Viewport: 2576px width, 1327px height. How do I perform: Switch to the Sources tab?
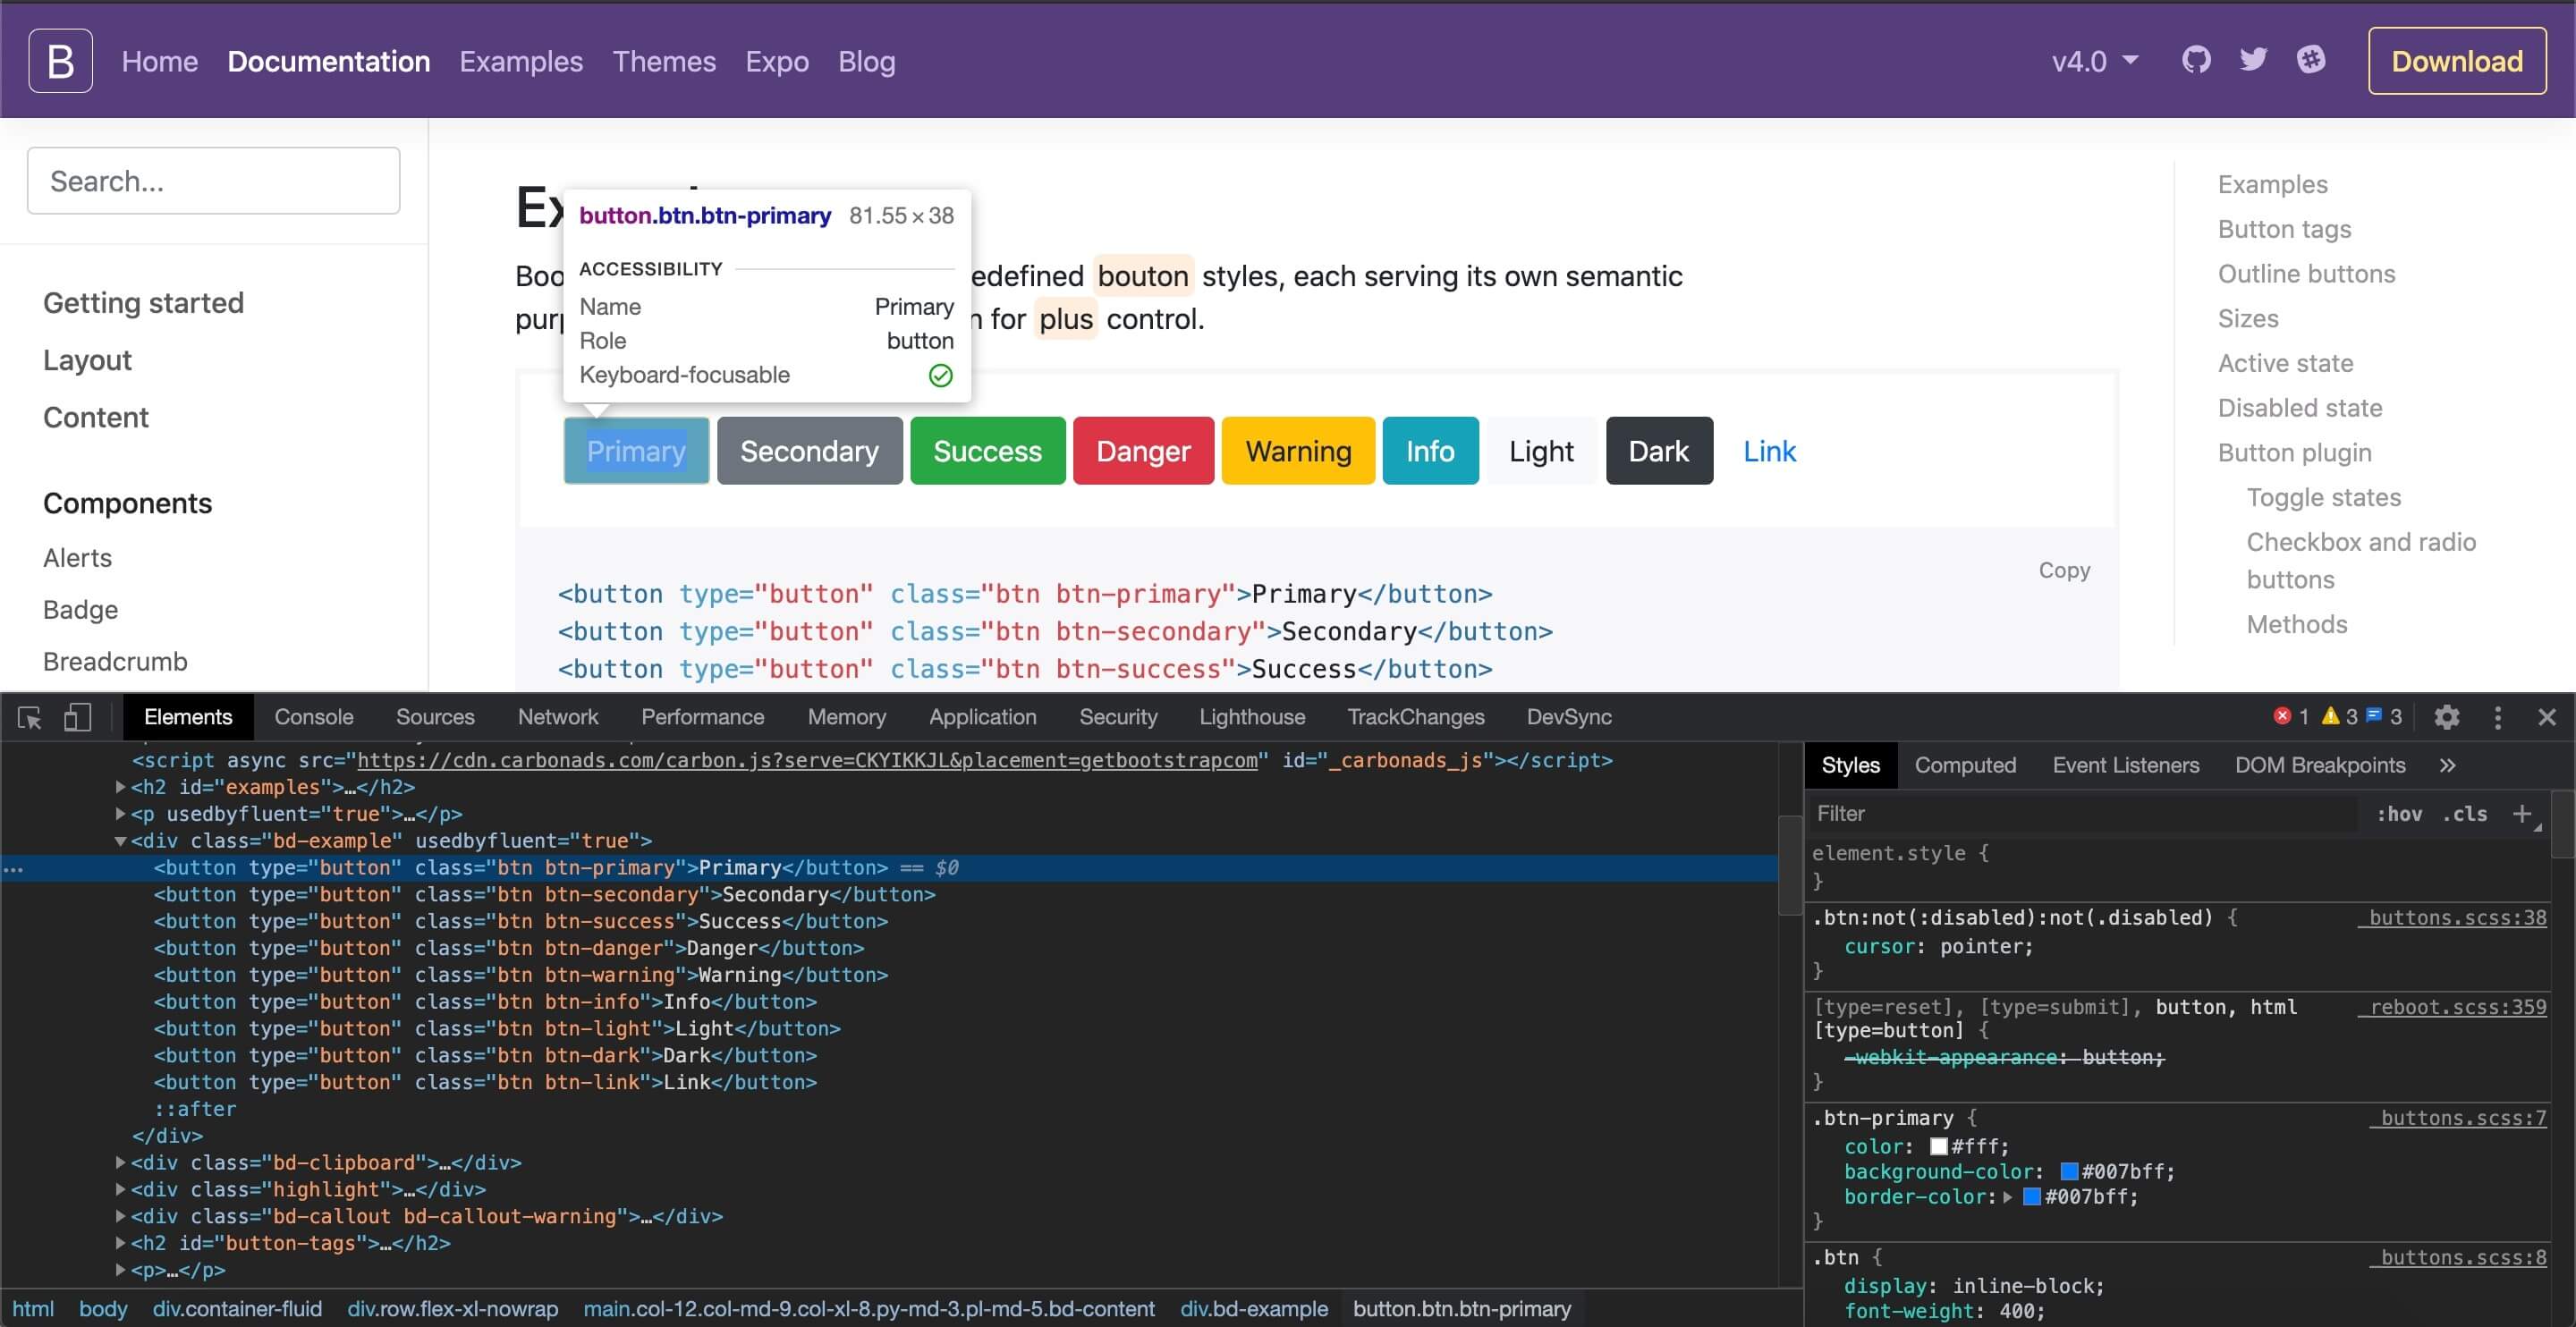[x=435, y=717]
